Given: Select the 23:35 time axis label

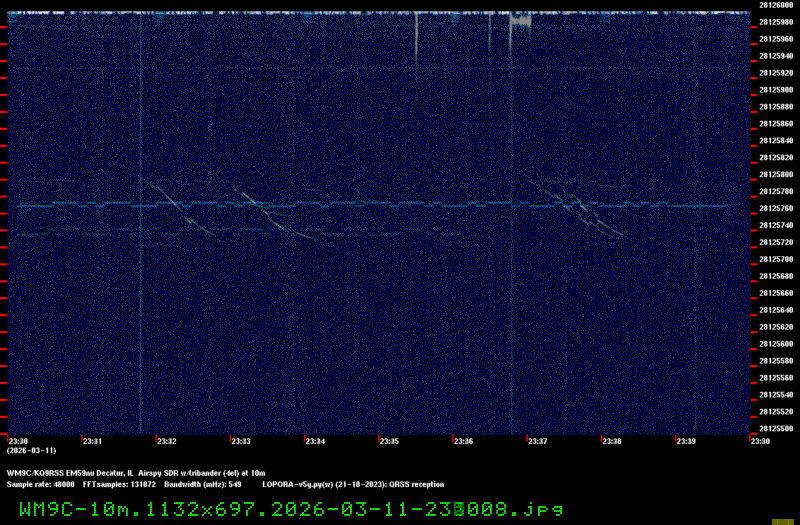Looking at the screenshot, I should click(x=389, y=441).
